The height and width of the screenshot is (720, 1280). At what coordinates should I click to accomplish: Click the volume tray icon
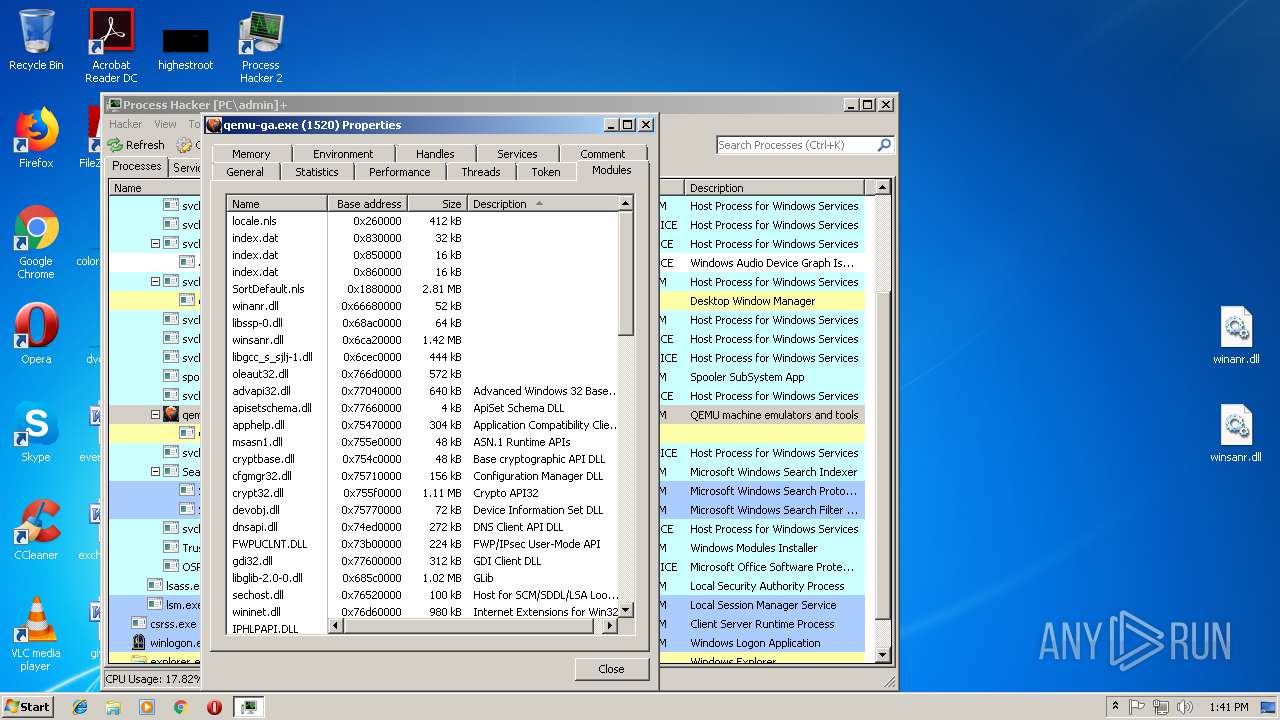1183,706
